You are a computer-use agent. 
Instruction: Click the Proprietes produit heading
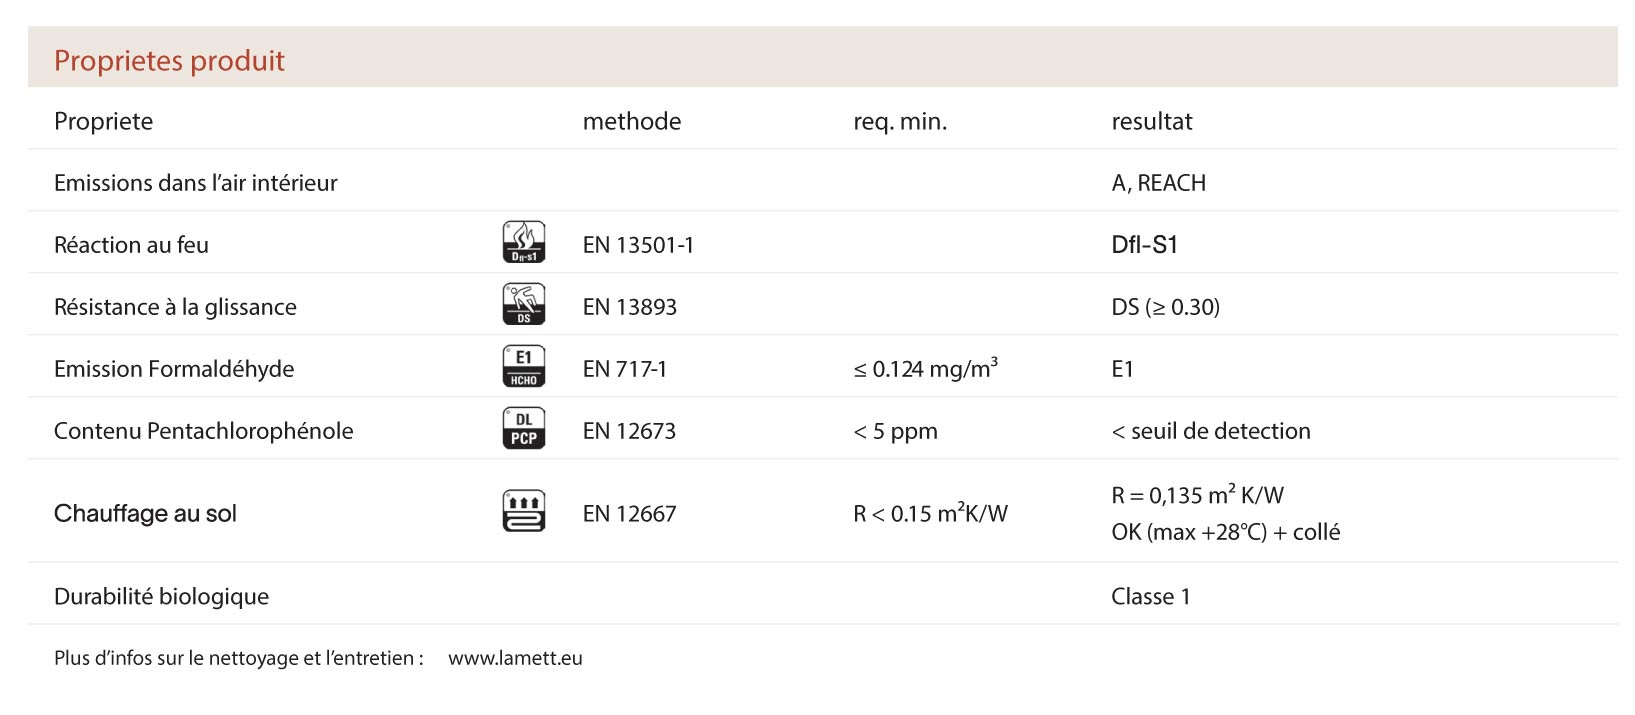tap(169, 61)
